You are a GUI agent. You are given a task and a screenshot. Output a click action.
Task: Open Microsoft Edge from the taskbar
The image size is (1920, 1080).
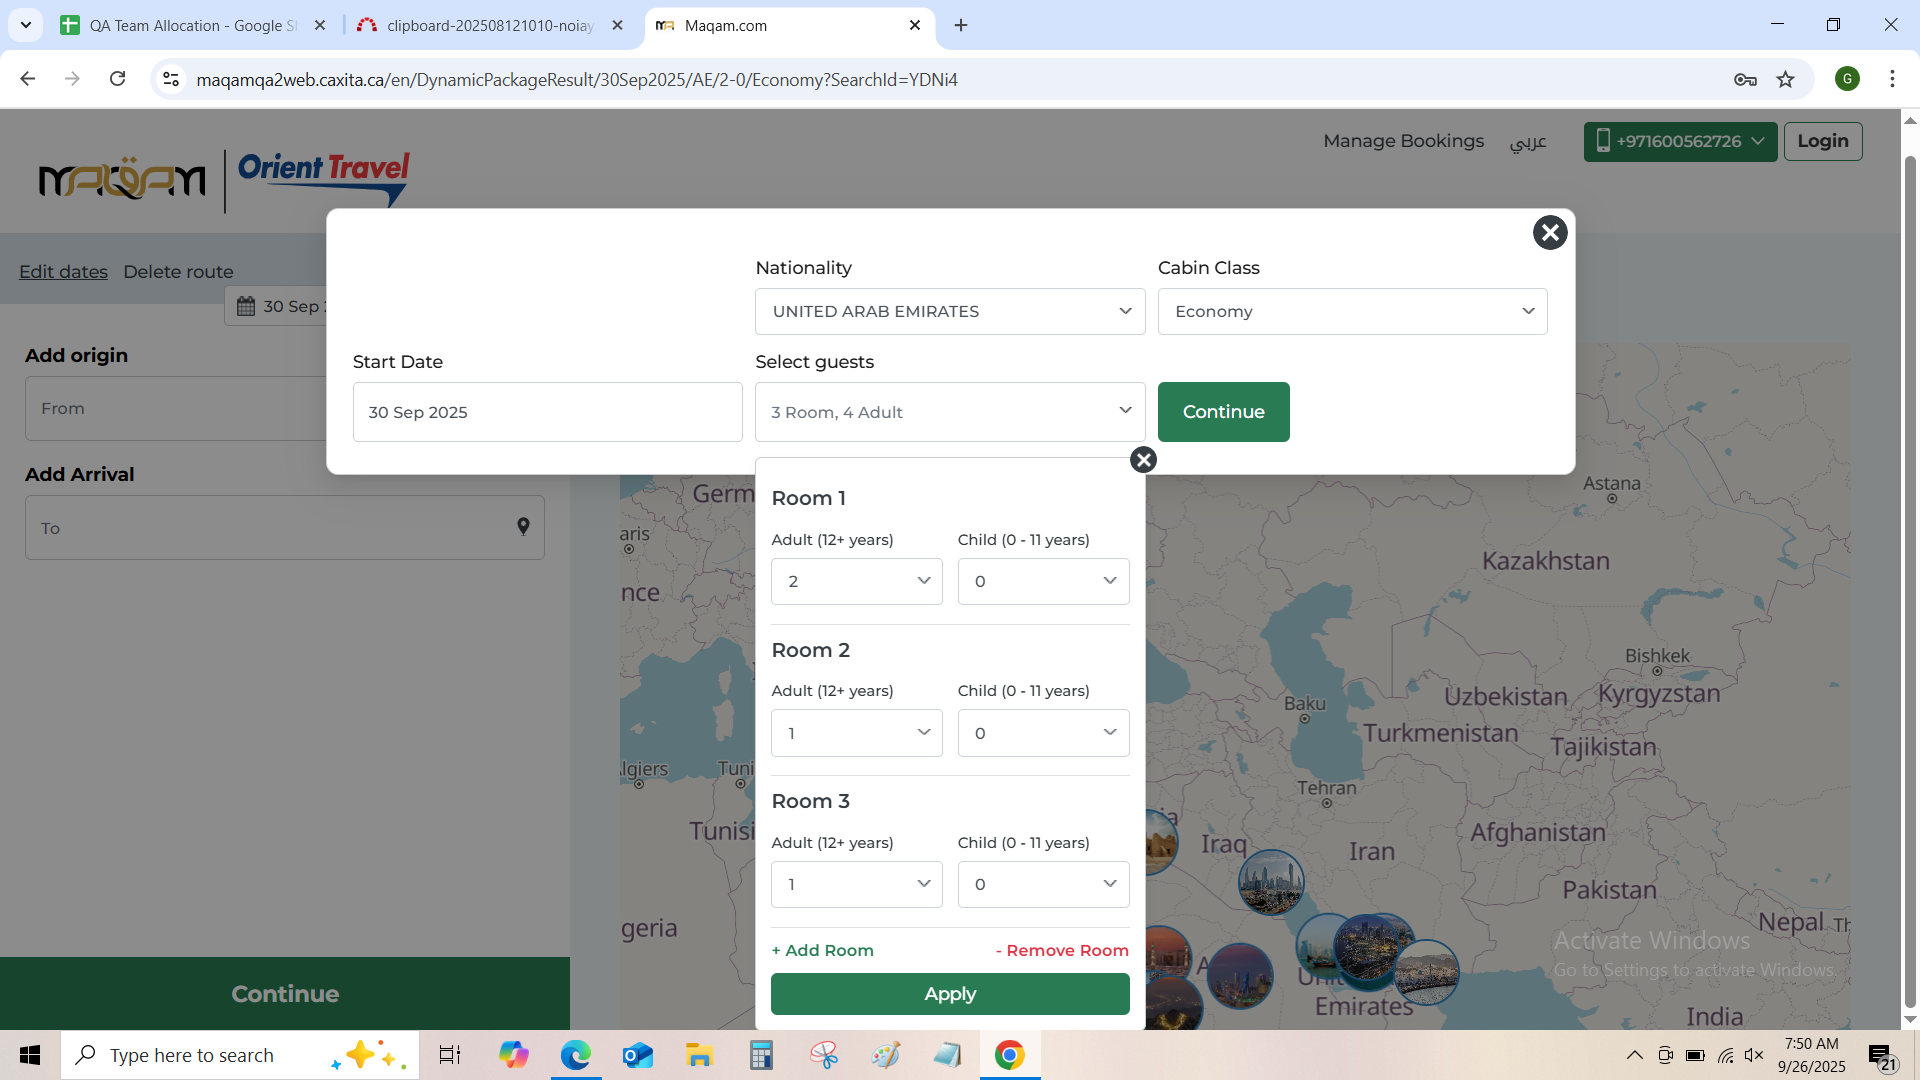575,1055
